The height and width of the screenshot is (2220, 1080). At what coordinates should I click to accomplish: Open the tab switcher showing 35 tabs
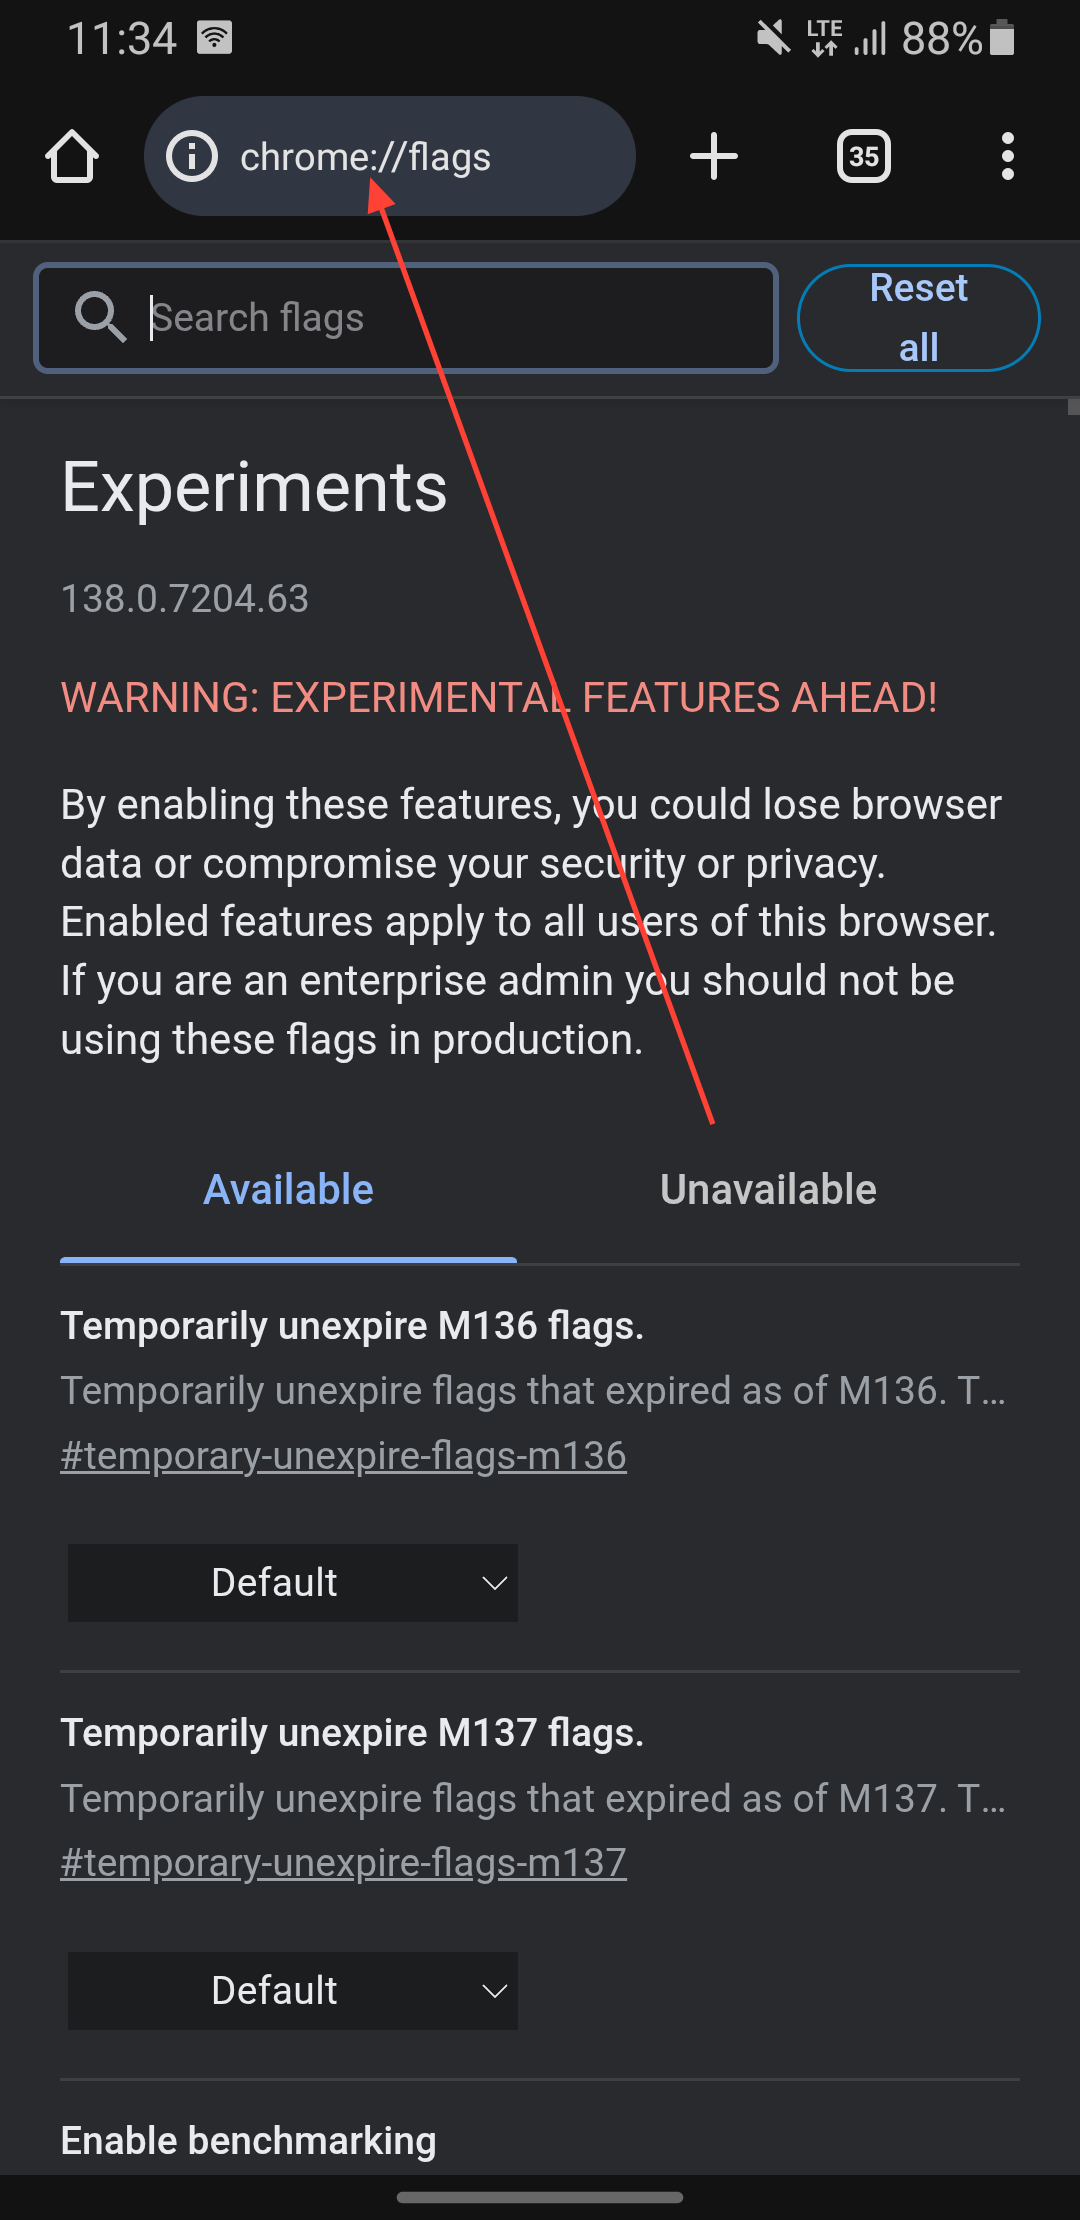[862, 156]
